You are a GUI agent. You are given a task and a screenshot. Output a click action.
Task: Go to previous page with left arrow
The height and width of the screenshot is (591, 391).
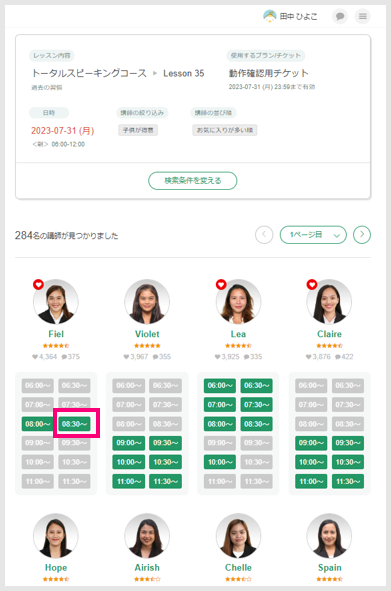264,235
